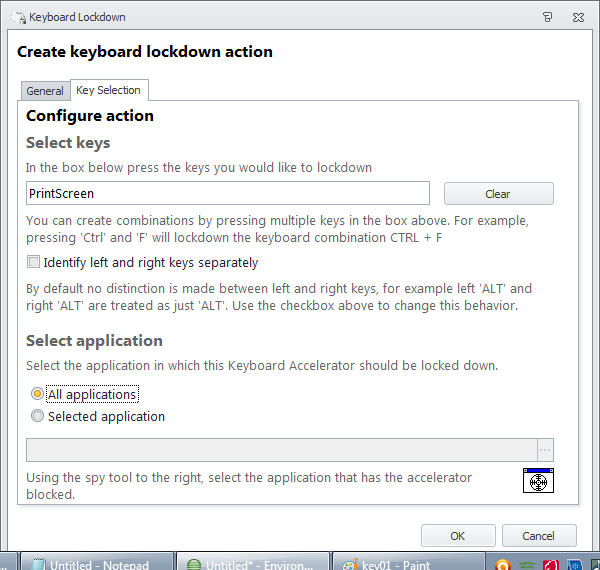Click the spy tool crosshair icon
This screenshot has height=570, width=600.
[538, 481]
